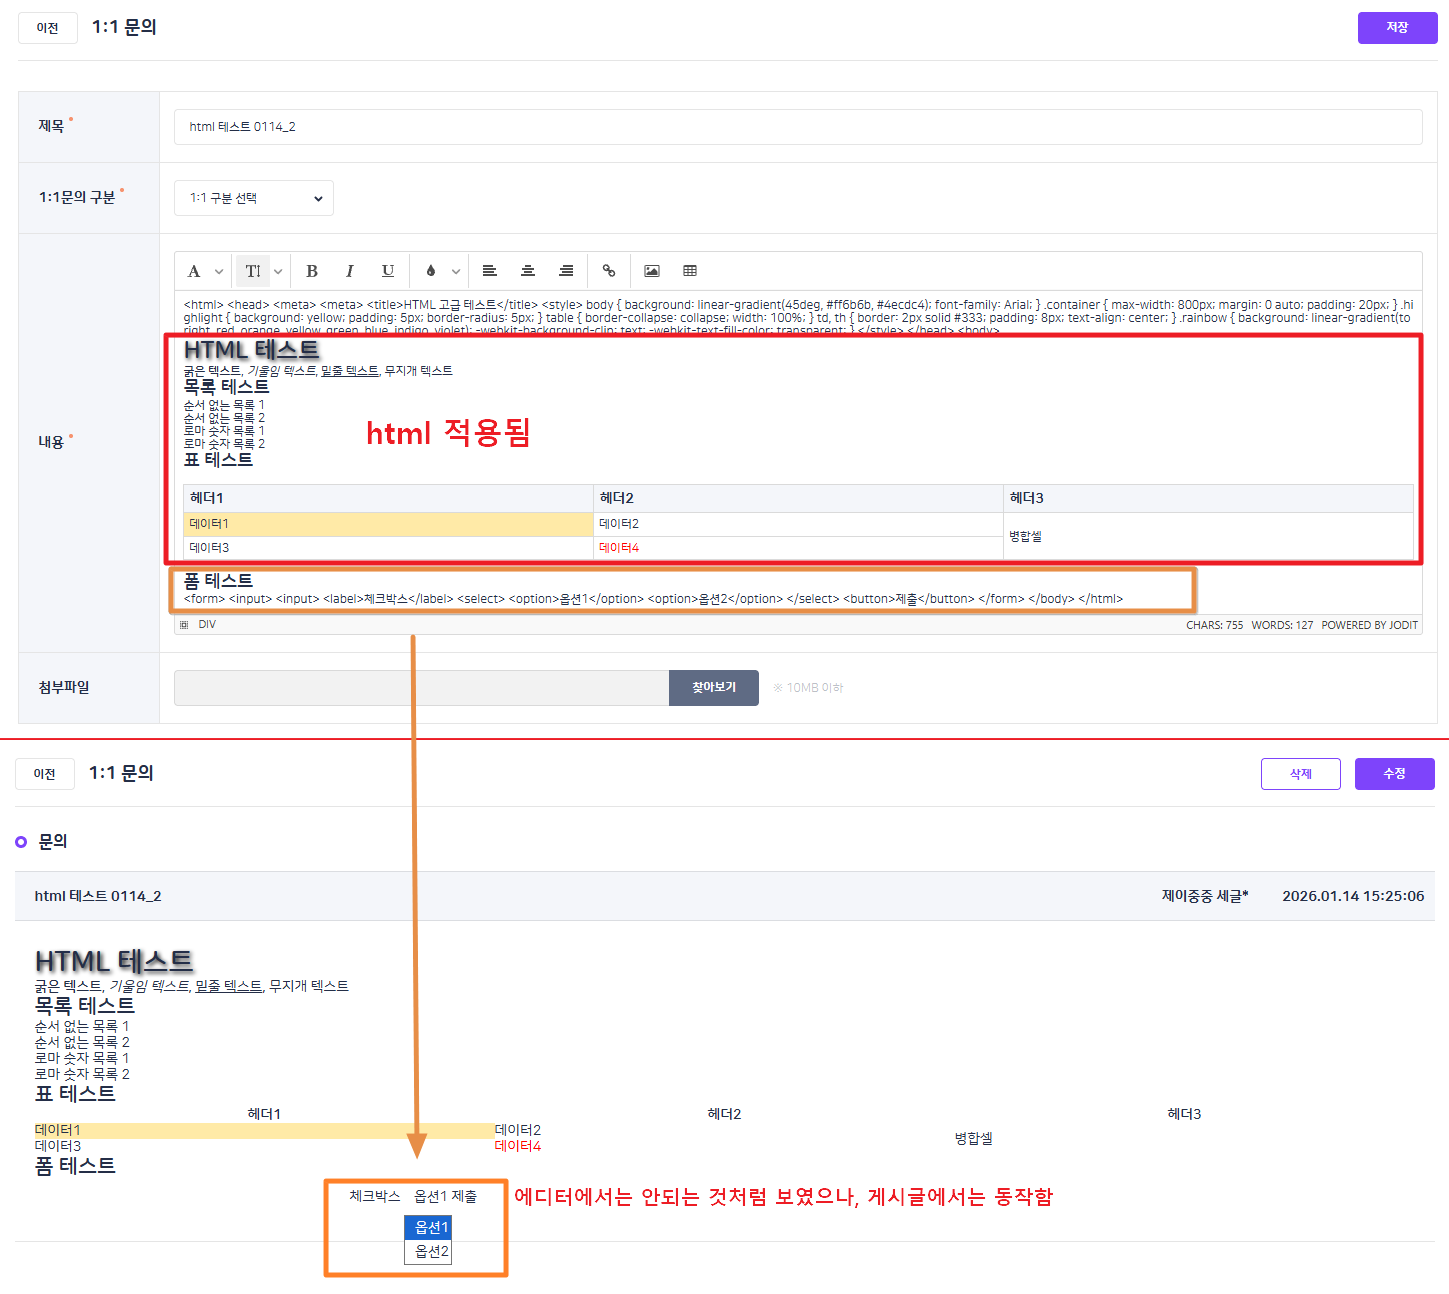1449x1294 pixels.
Task: Select 옵션2 in the option list
Action: [x=428, y=1252]
